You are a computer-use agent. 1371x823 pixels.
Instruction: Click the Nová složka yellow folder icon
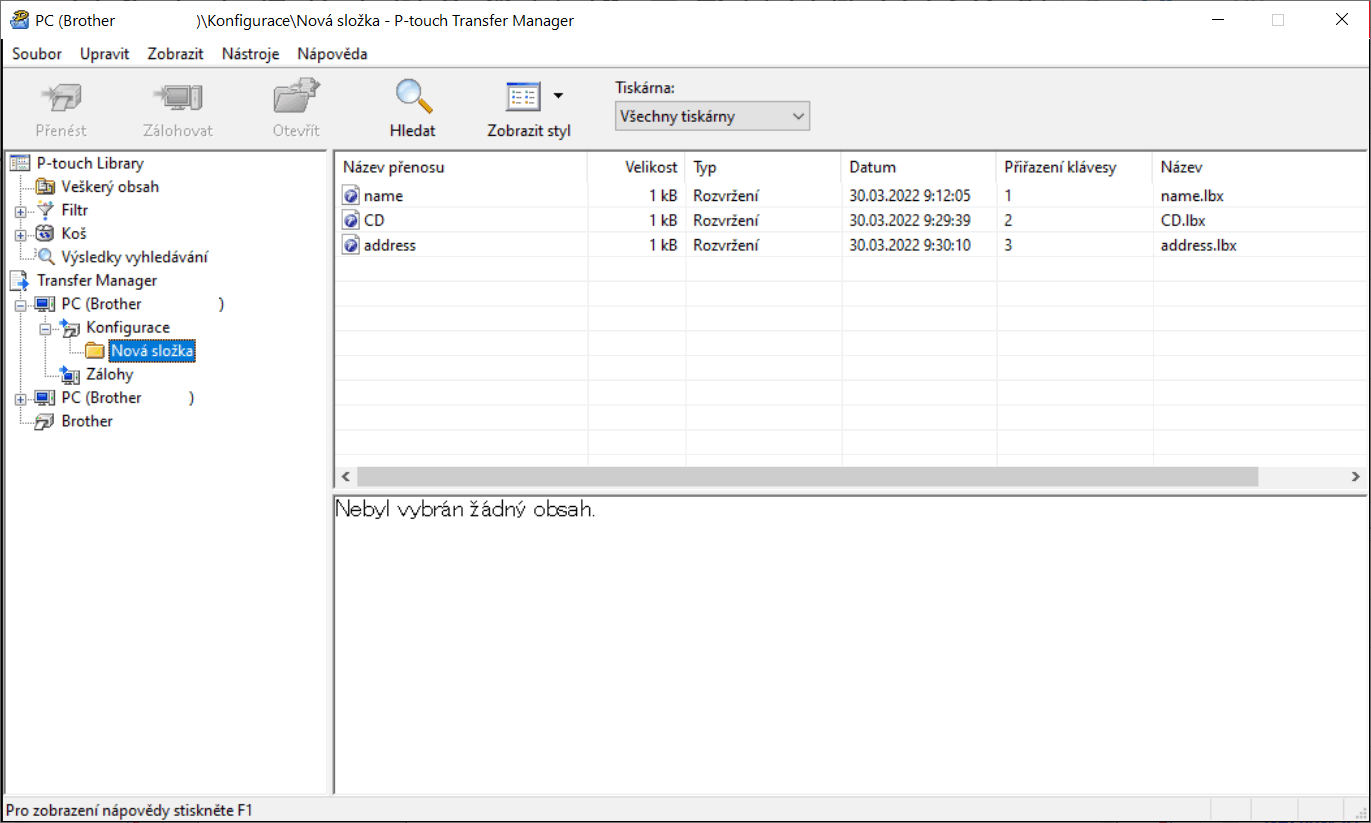click(x=95, y=351)
